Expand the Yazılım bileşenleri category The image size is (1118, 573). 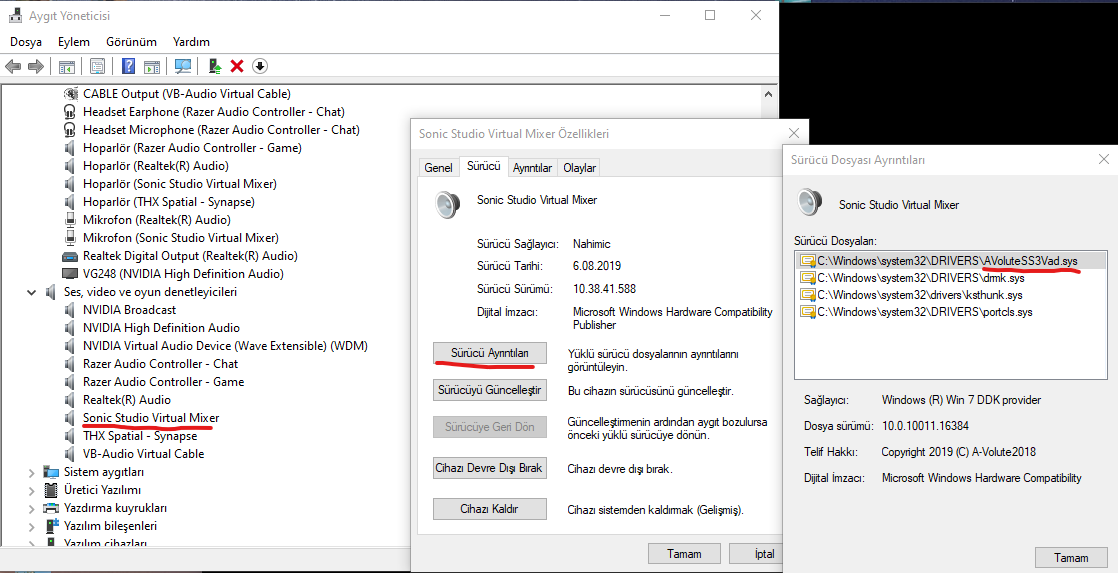(31, 526)
